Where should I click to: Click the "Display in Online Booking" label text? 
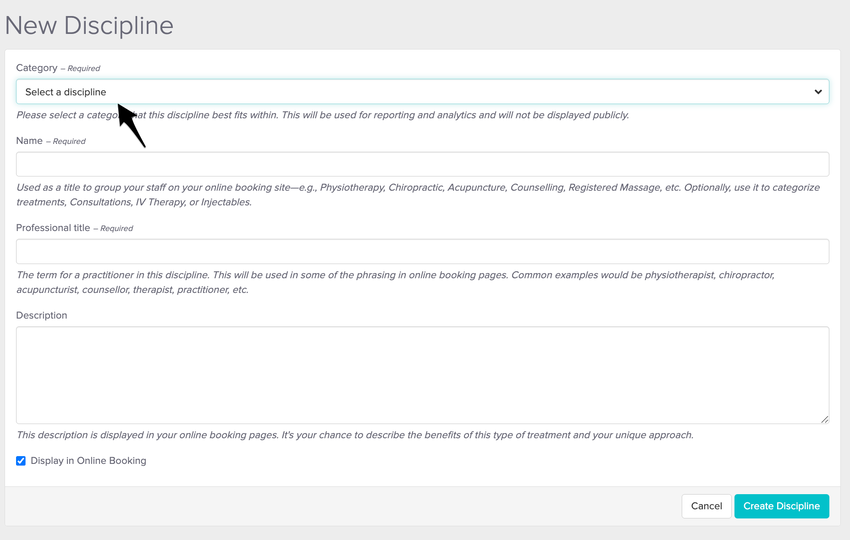coord(88,461)
